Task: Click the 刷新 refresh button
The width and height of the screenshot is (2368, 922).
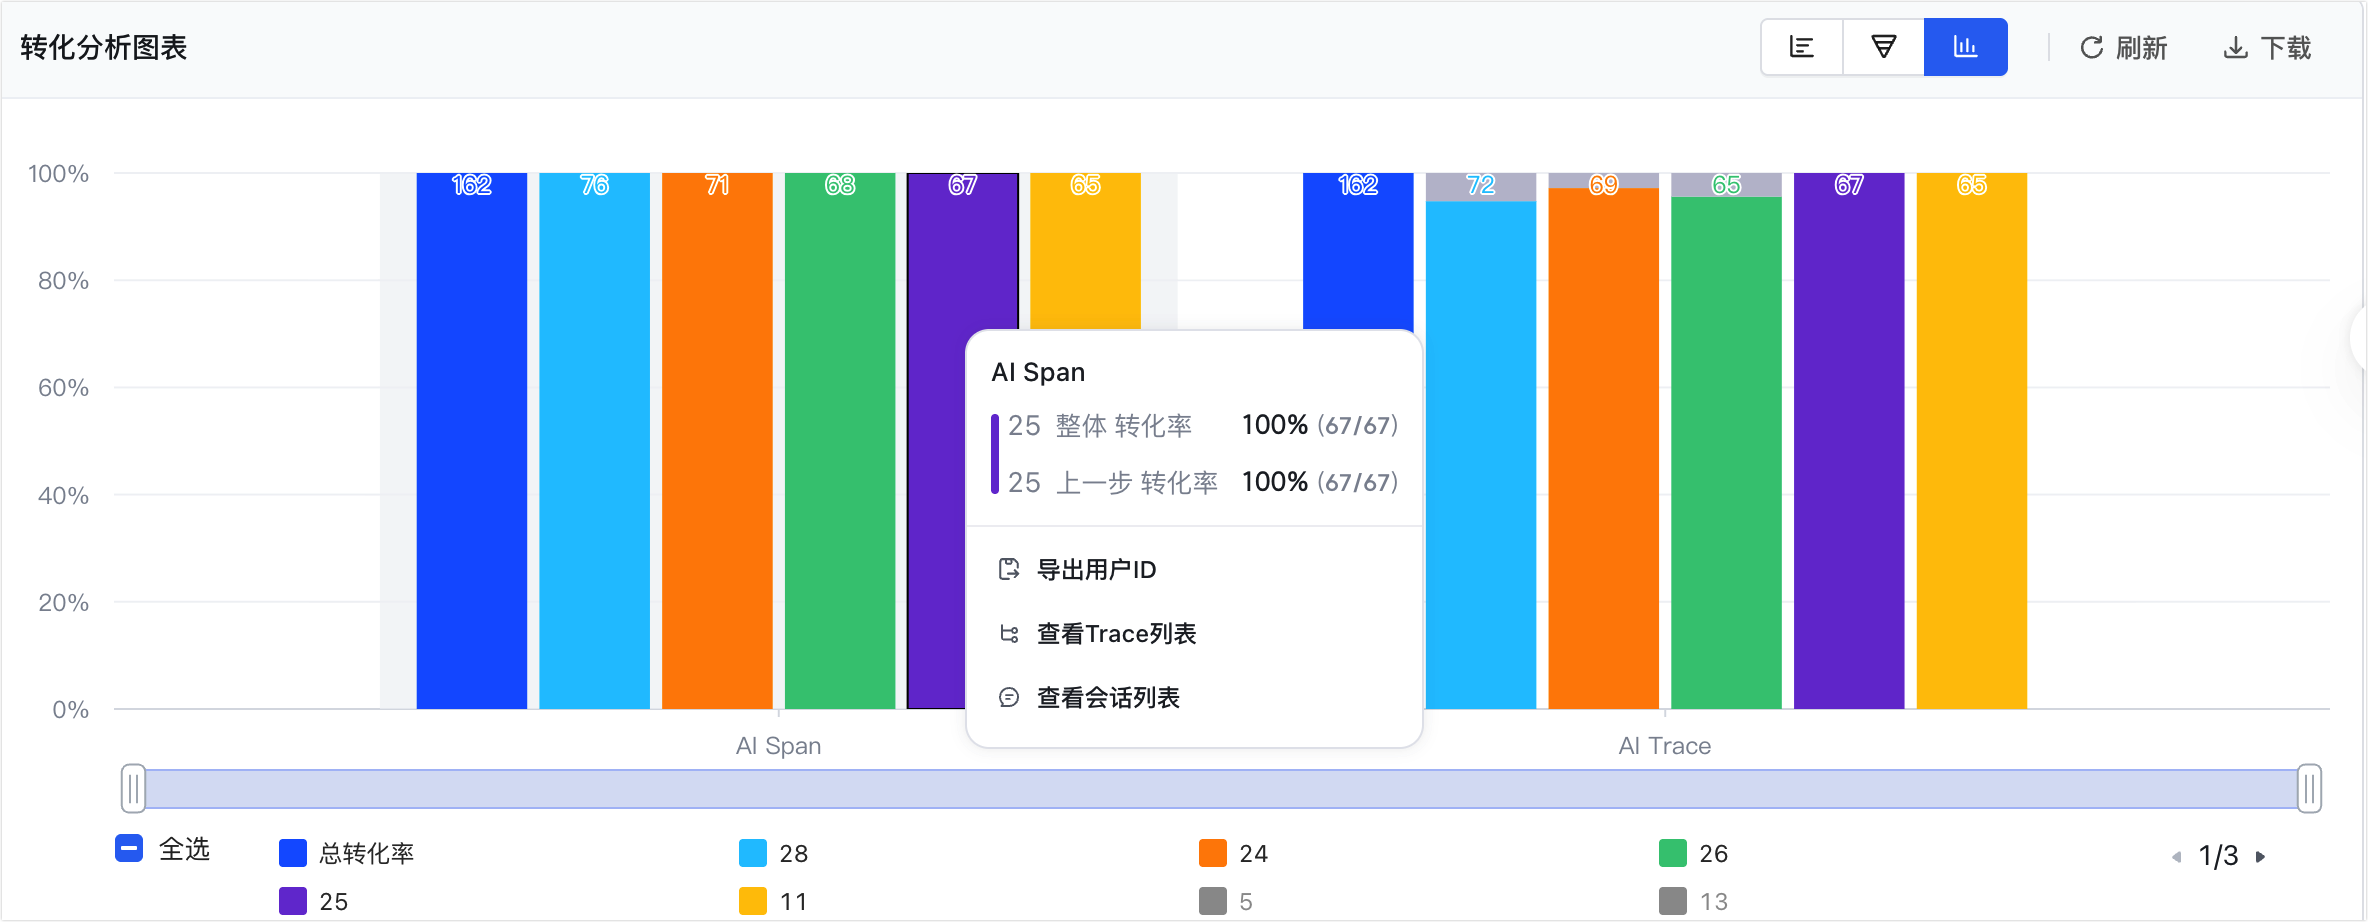Action: (x=2123, y=48)
